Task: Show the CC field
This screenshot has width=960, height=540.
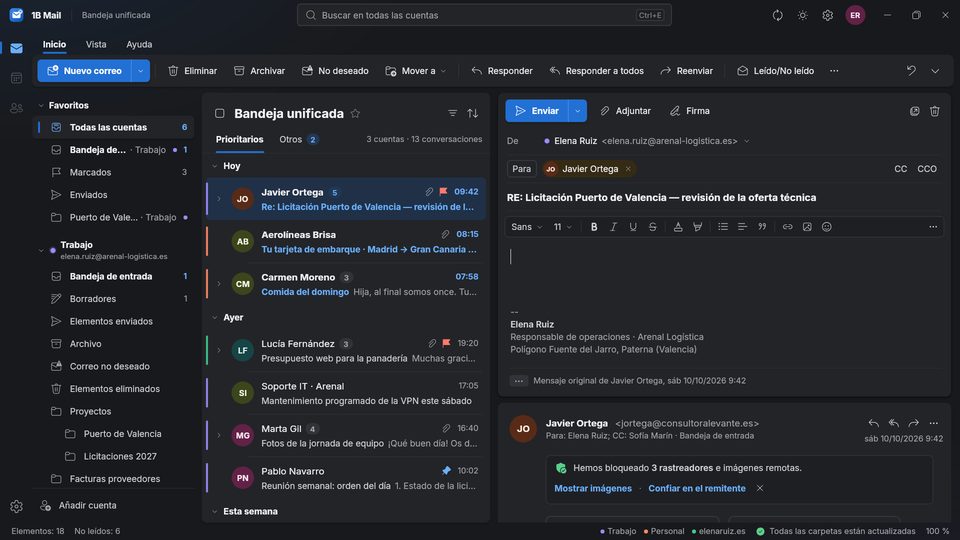Action: (900, 169)
